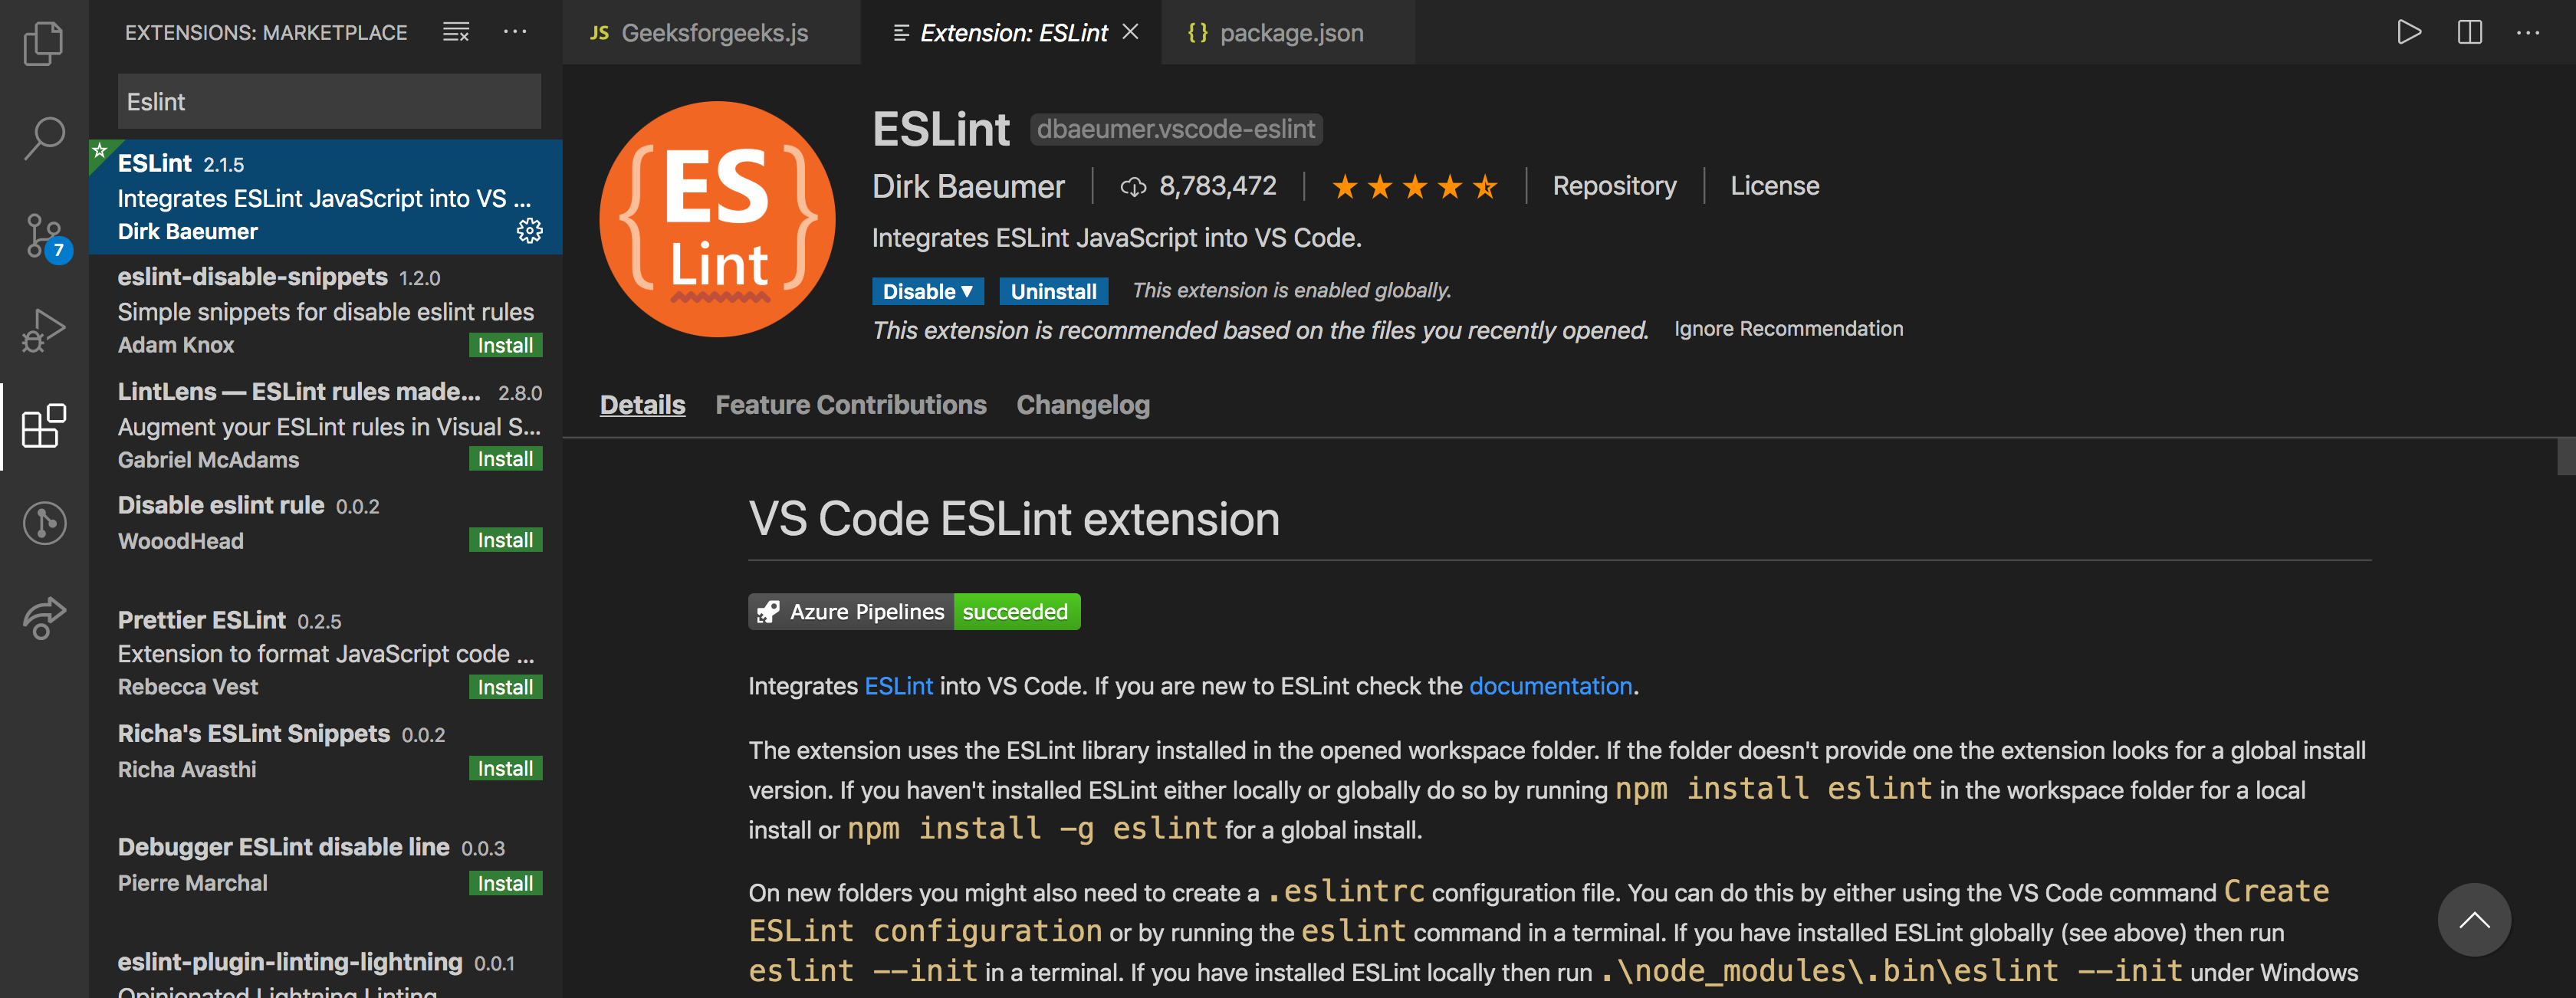Clear the extension search results
This screenshot has height=998, width=2576.
pyautogui.click(x=455, y=31)
